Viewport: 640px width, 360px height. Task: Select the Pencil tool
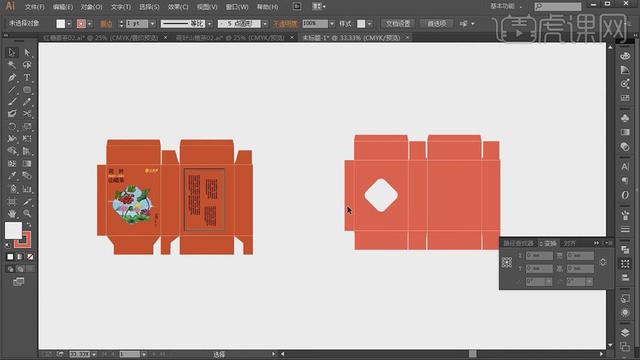[x=27, y=102]
